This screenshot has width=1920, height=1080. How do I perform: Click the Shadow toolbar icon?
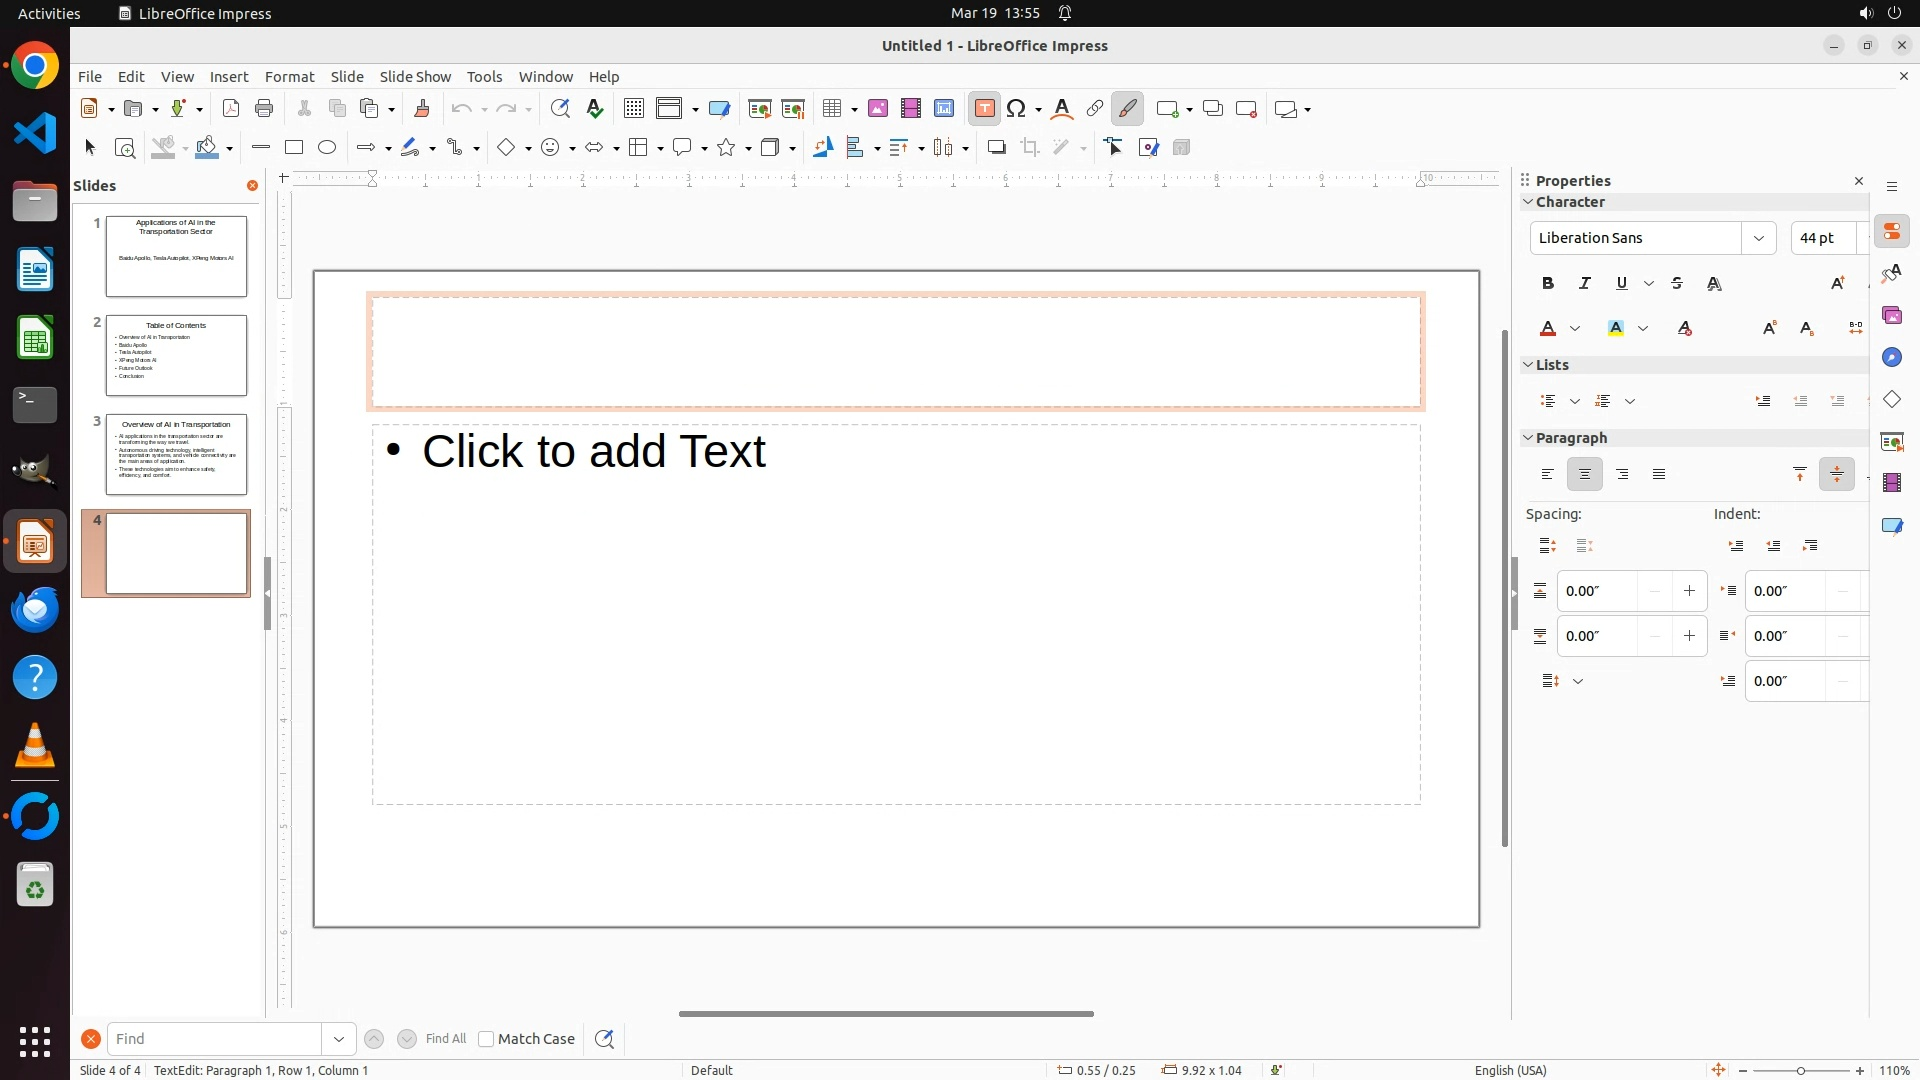click(x=996, y=147)
